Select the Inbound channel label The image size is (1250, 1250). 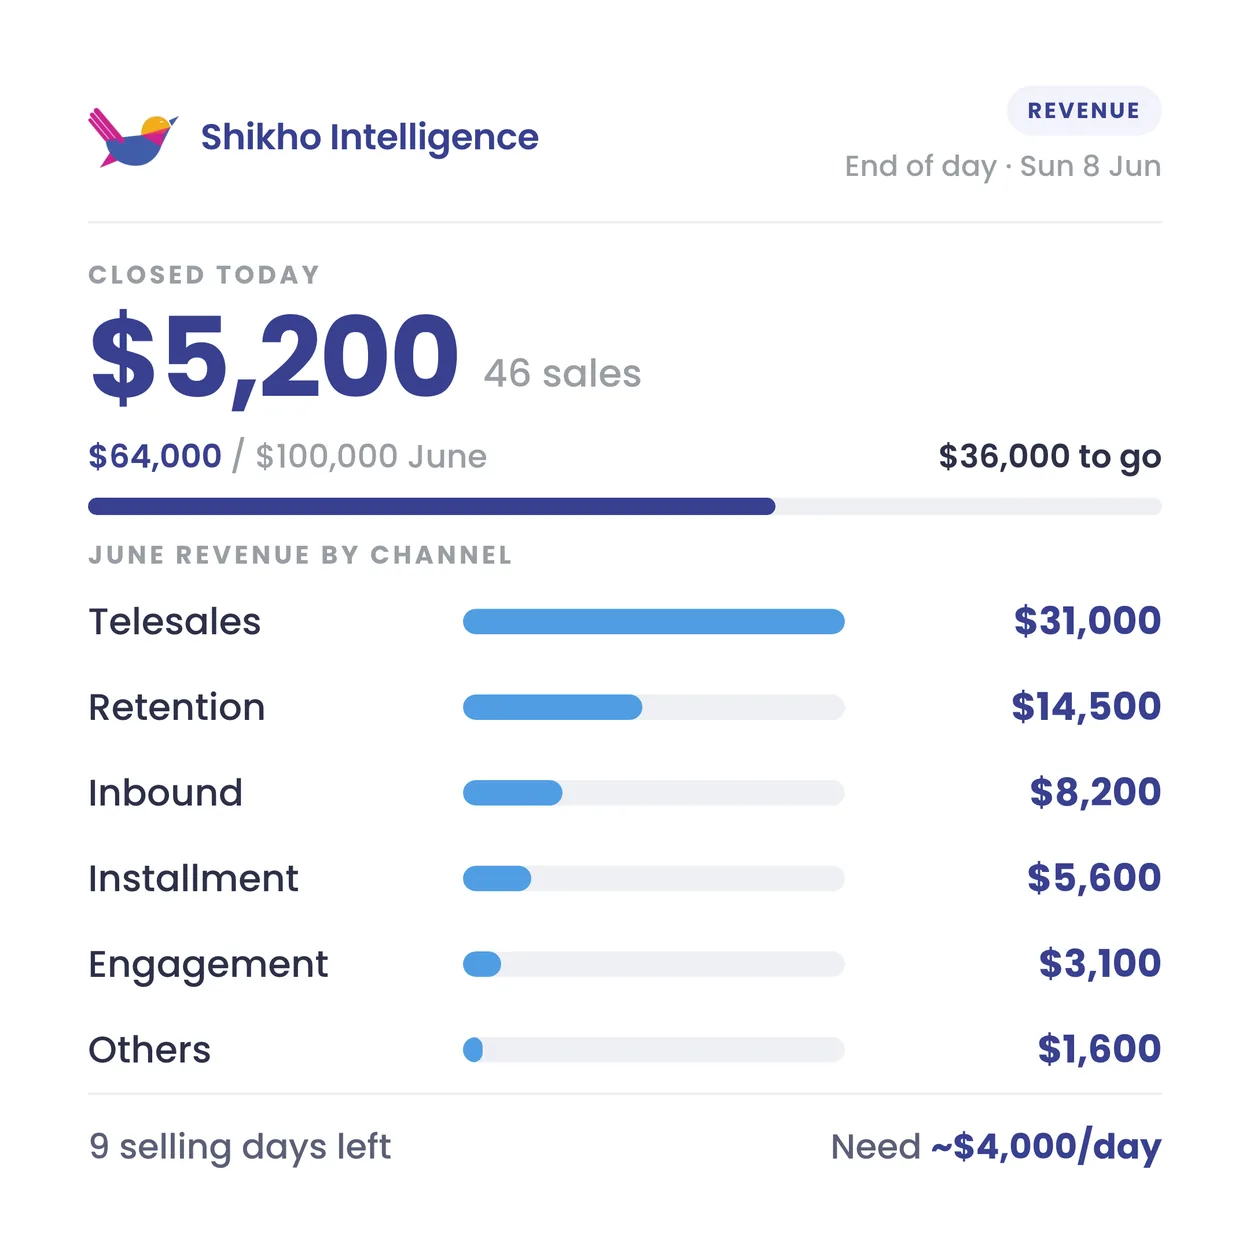166,793
